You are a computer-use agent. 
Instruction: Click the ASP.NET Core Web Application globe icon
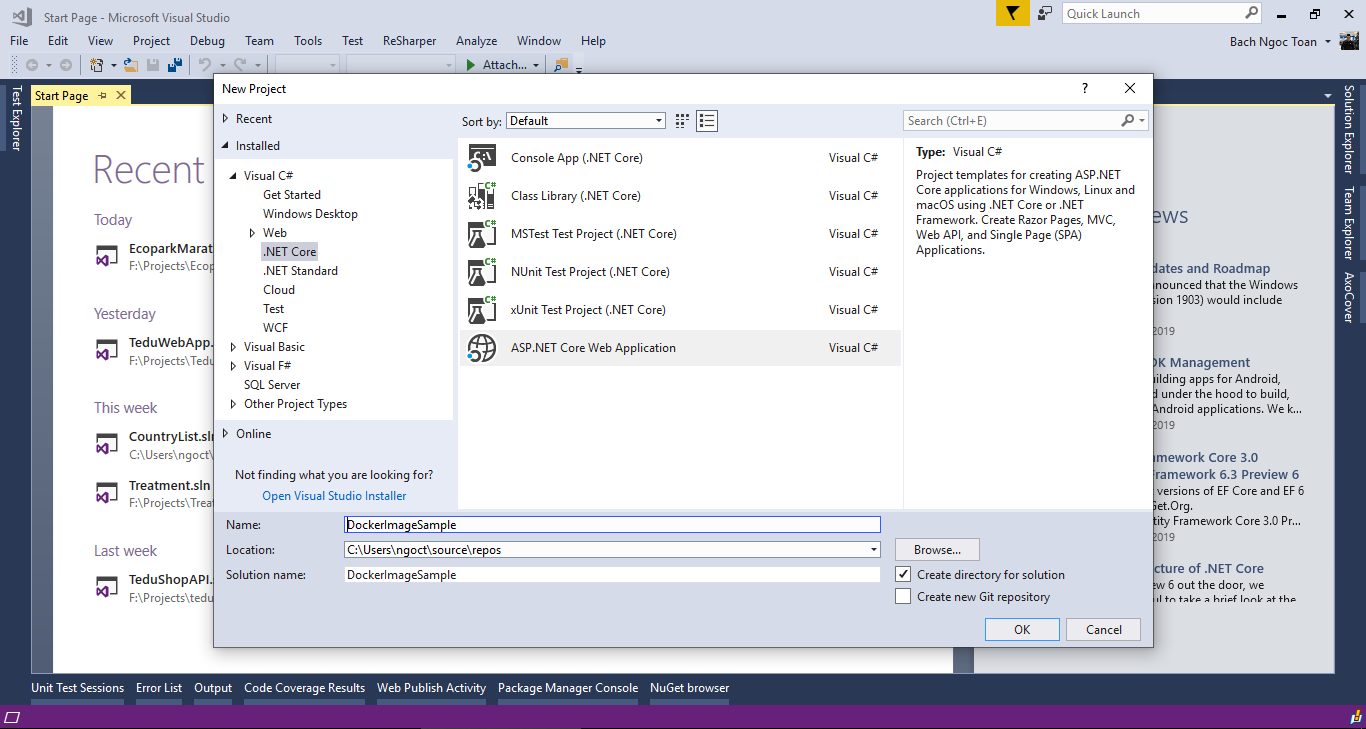point(482,348)
